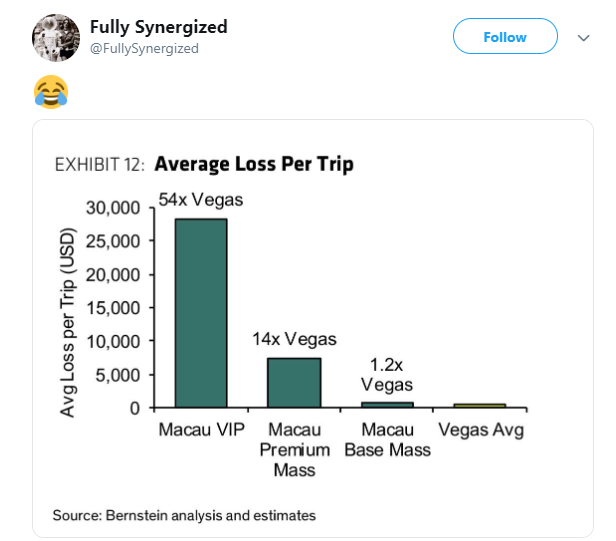Screen dimensions: 616x541
Task: Open the Fully Synergized profile avatar
Action: 56,38
